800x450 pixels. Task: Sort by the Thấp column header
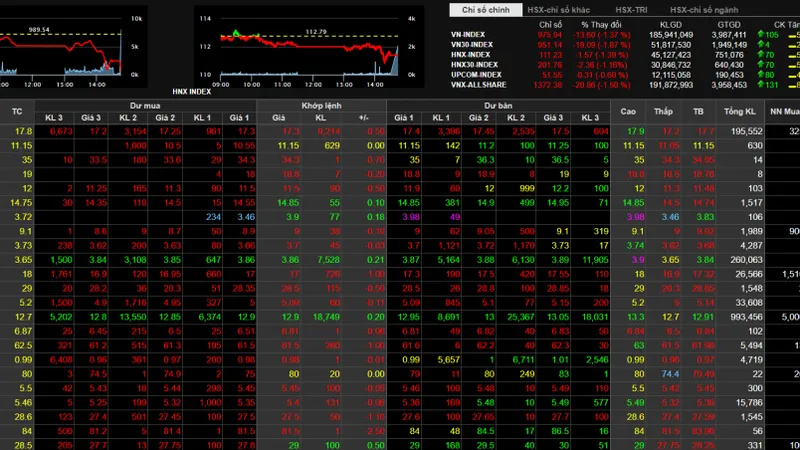663,111
